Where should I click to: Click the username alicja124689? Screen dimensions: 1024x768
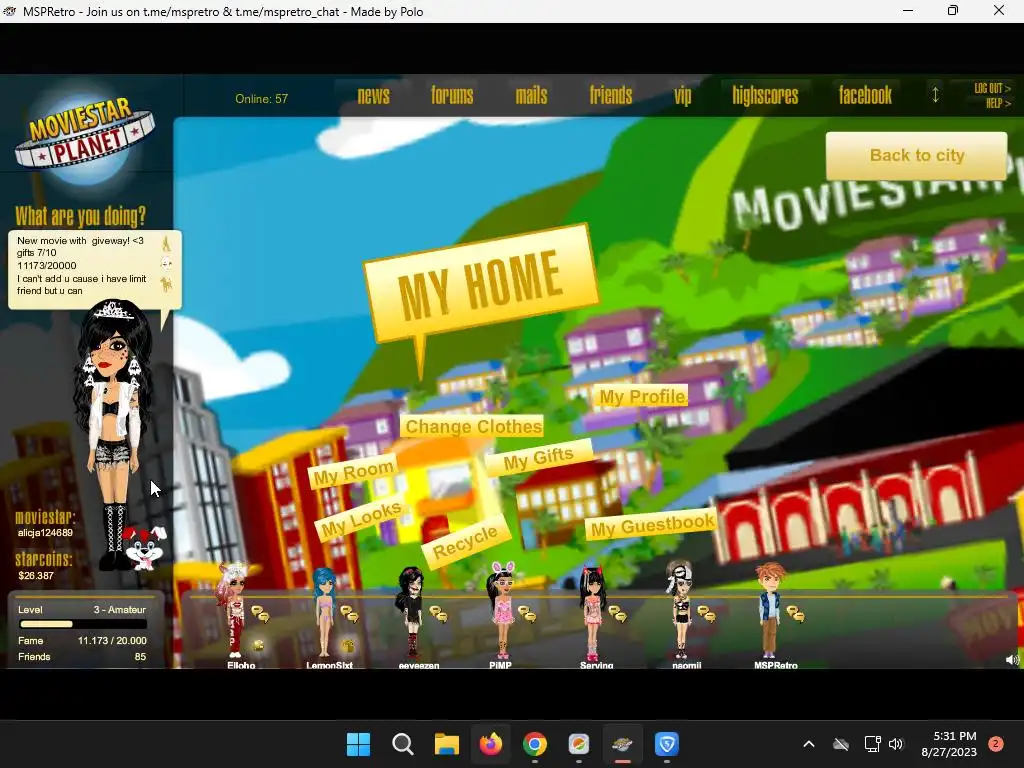pos(45,533)
